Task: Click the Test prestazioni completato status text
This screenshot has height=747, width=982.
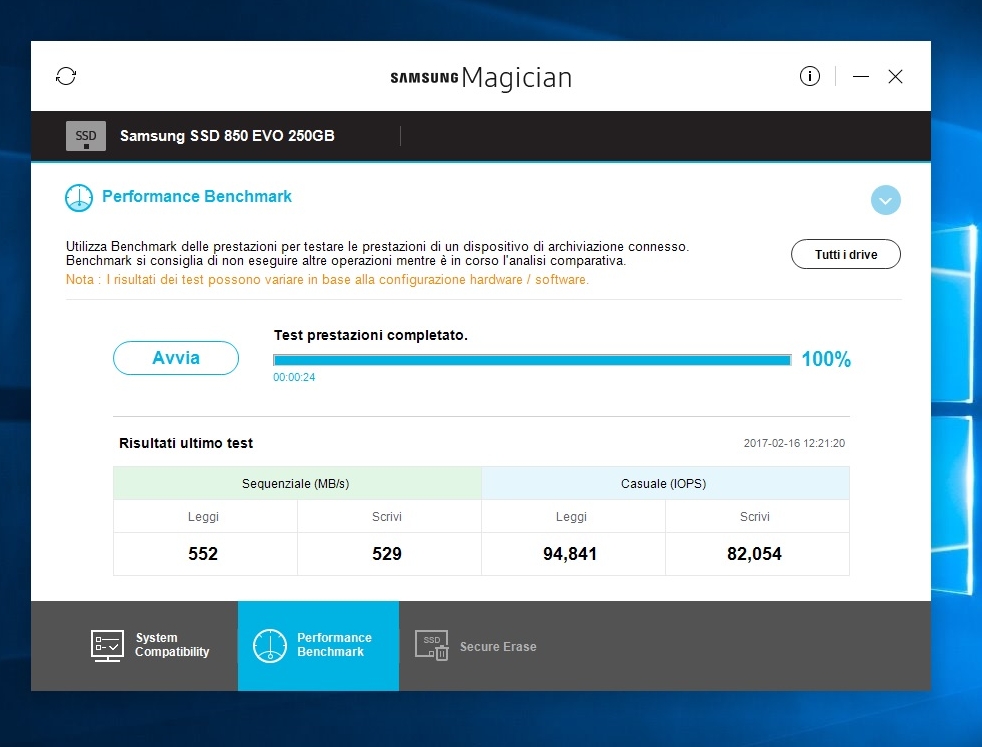Action: pos(371,336)
